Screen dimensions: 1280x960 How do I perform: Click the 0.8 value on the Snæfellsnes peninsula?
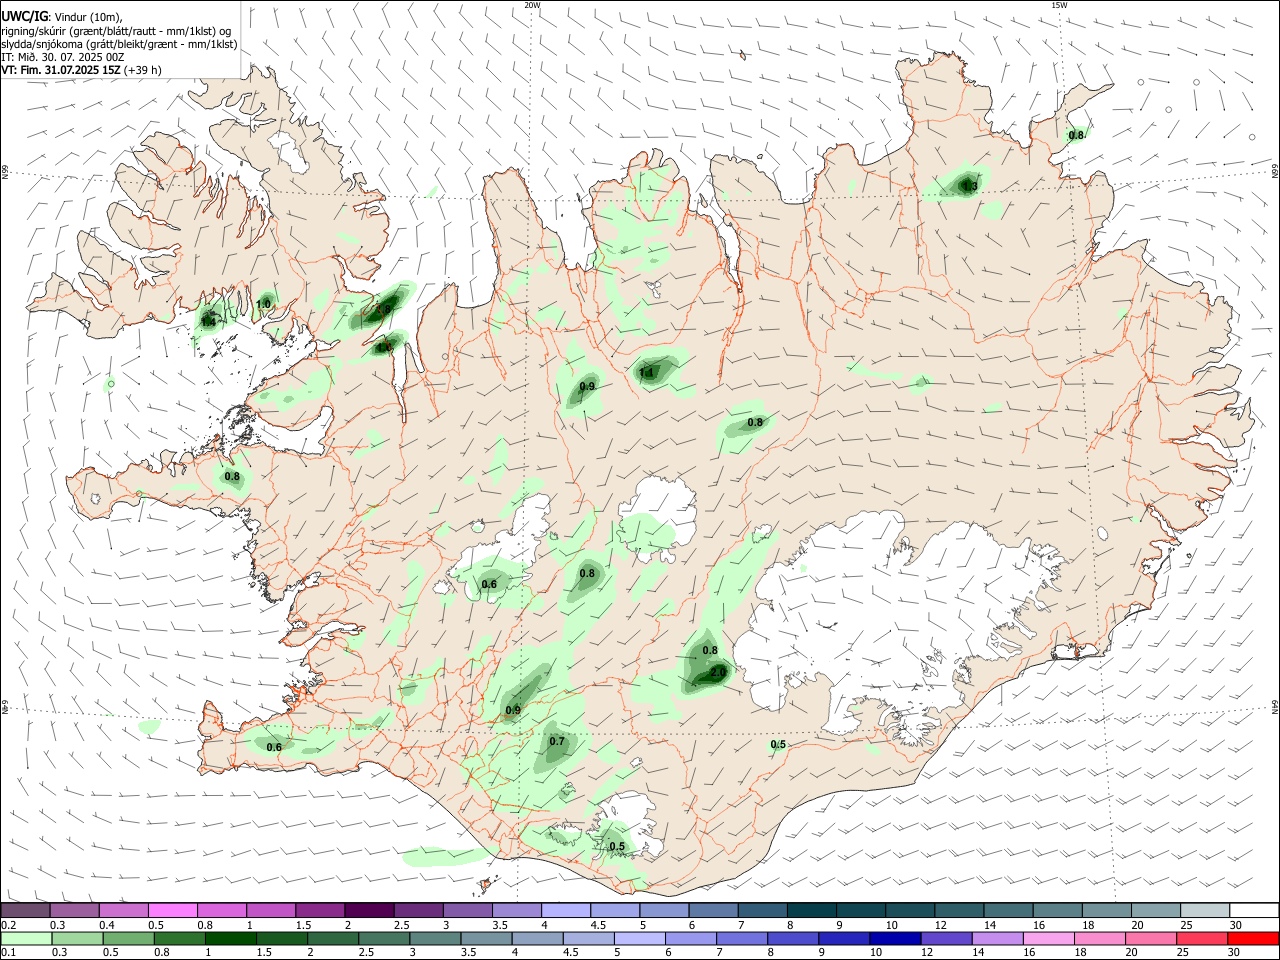(232, 477)
